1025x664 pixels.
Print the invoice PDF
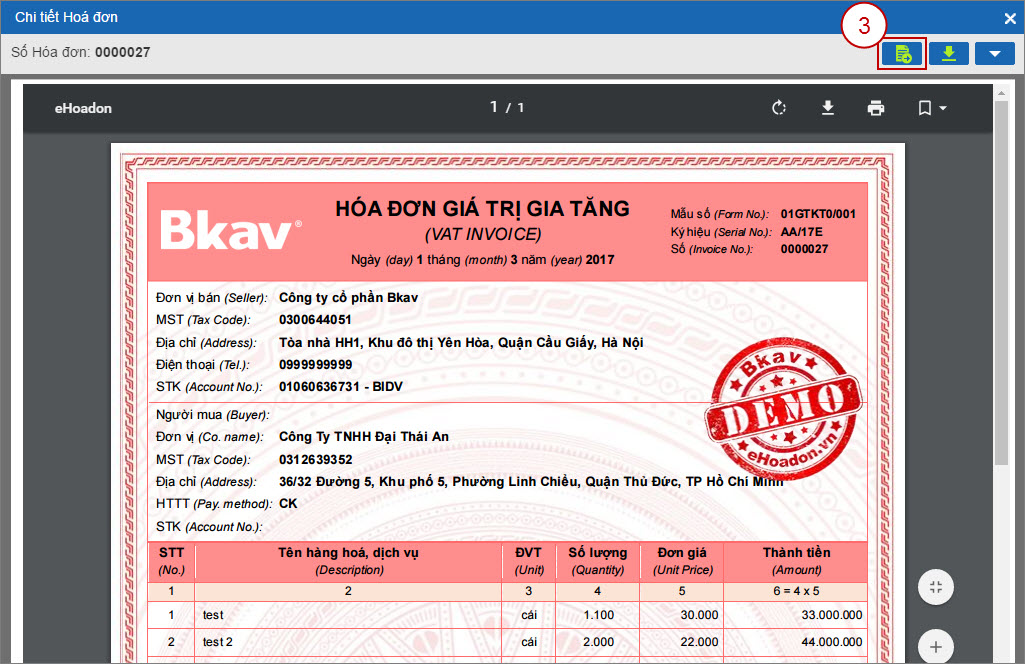click(x=876, y=108)
